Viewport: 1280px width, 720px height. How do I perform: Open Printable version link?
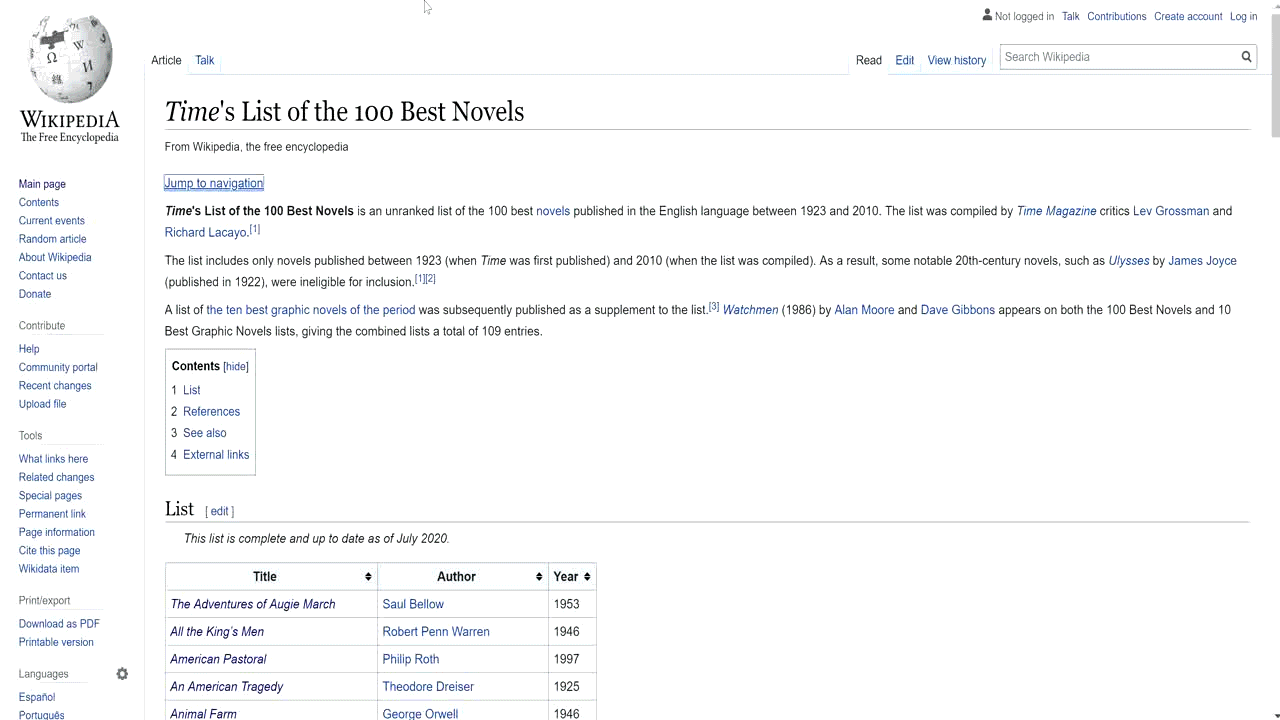[x=56, y=642]
